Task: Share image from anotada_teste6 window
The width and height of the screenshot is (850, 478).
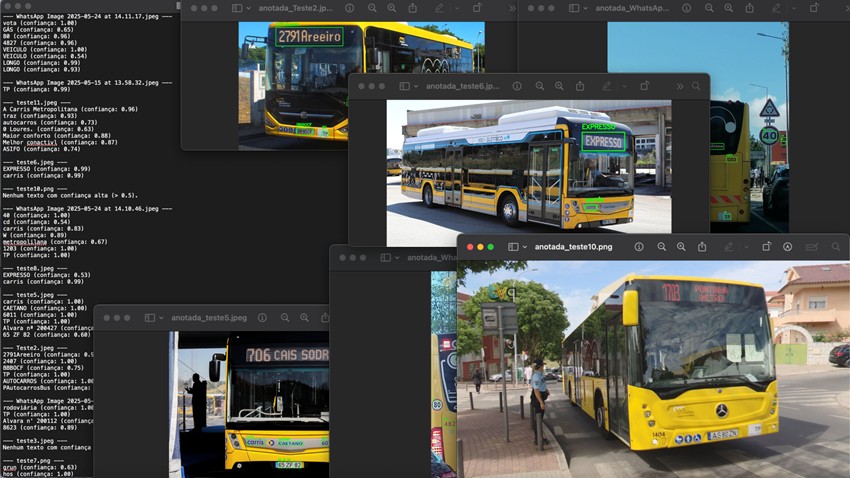Action: [x=580, y=86]
